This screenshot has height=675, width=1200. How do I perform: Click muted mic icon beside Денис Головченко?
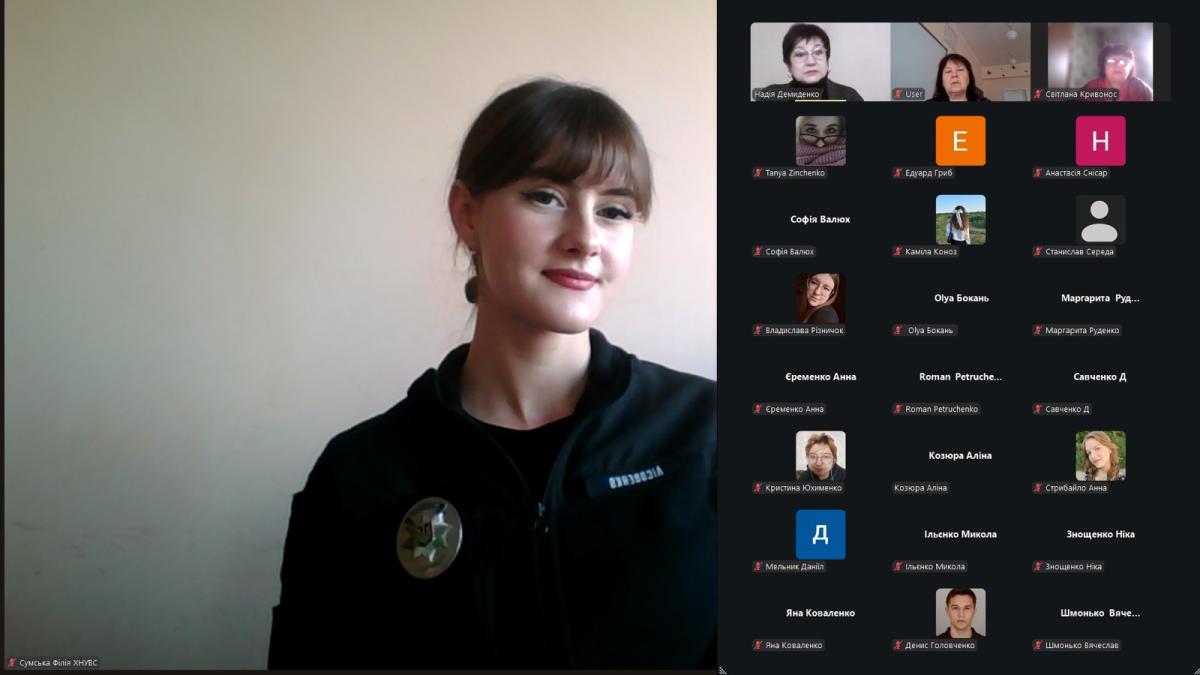[898, 645]
